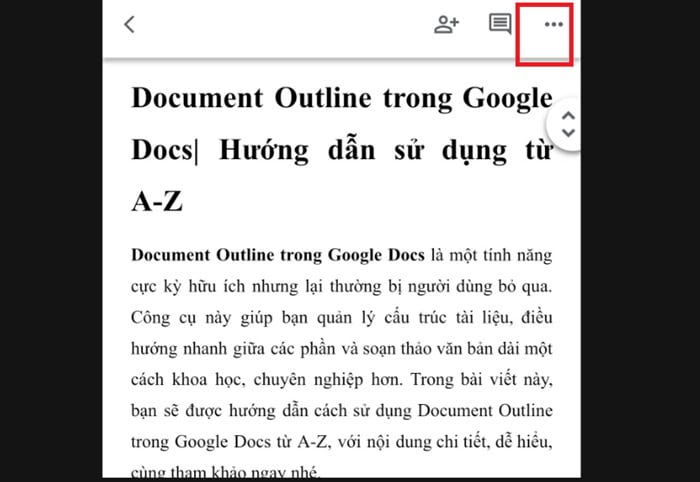Click line starting "cách khoa học, chuyên nghiệp"

[x=342, y=380]
